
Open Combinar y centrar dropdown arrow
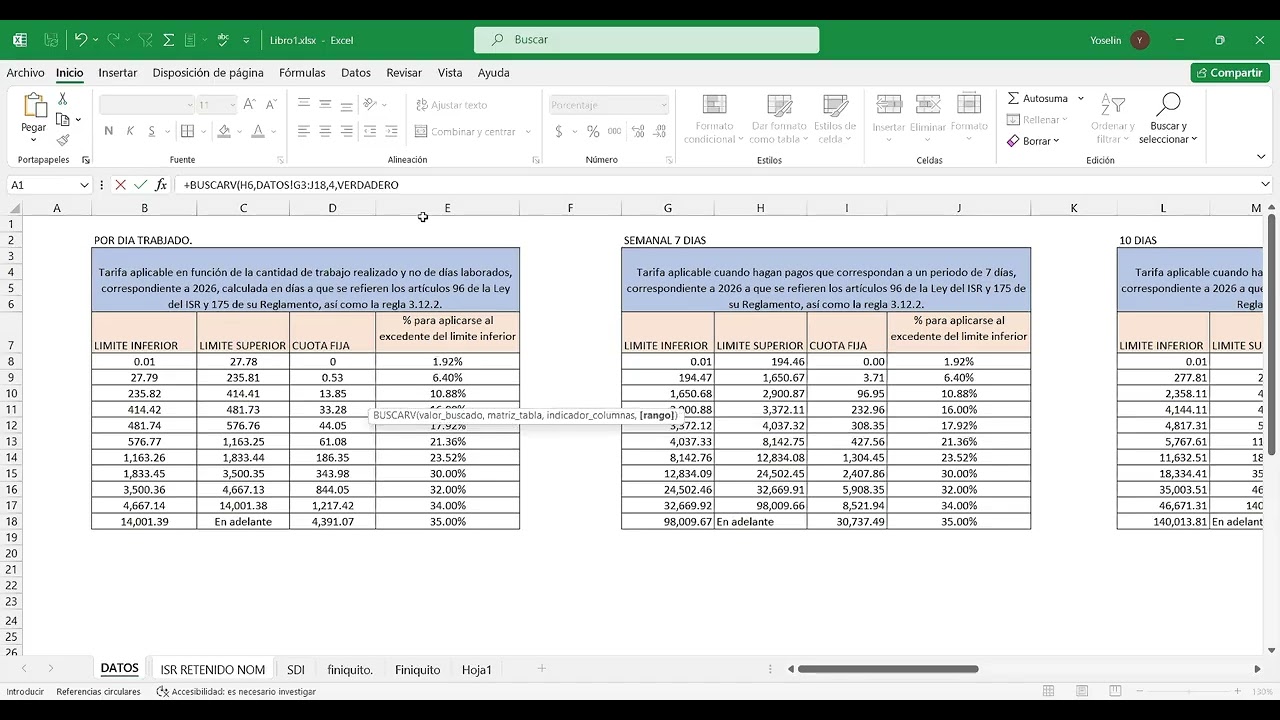click(528, 132)
